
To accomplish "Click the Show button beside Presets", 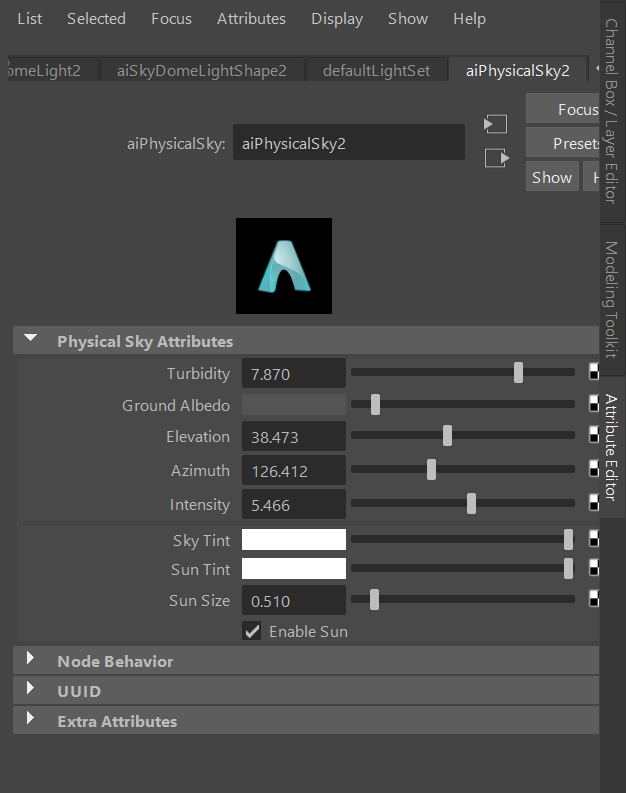I will (x=552, y=177).
